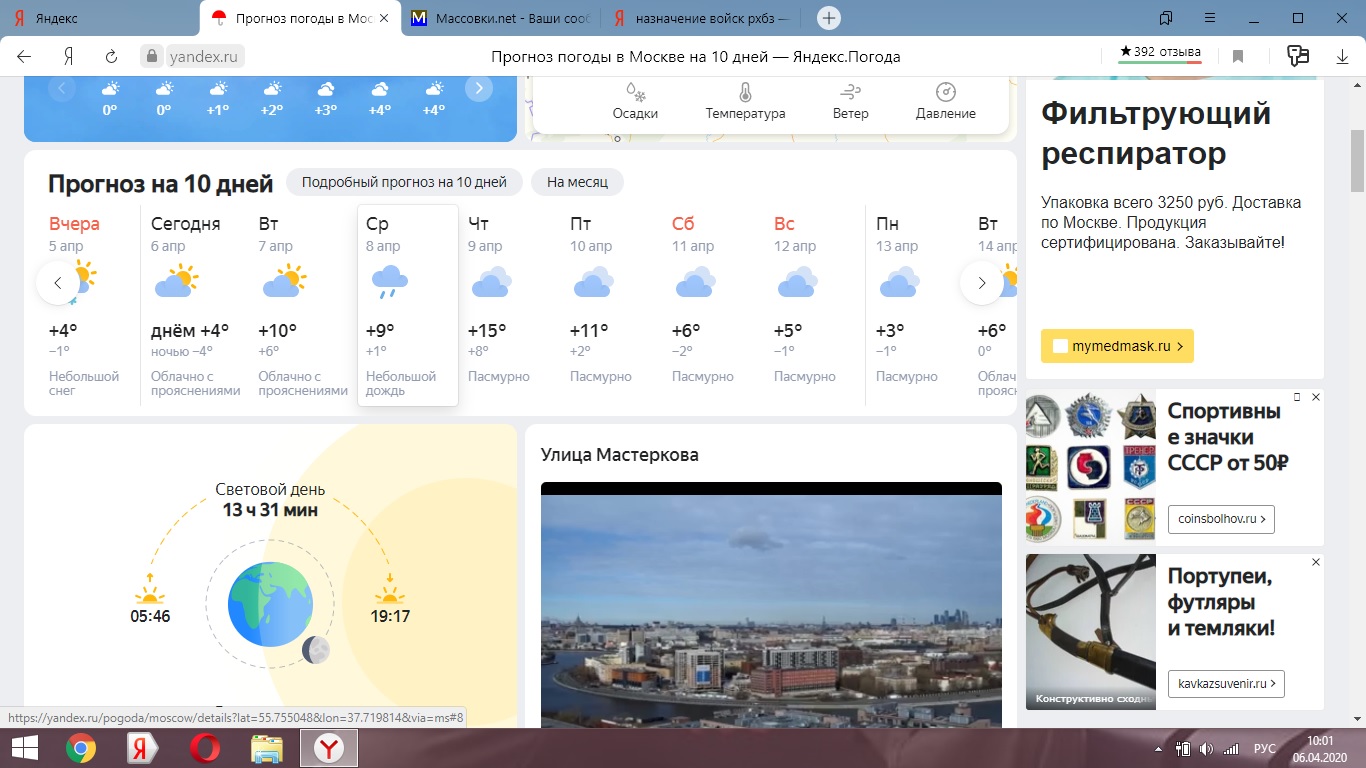Show previous hours in hourly forecast strip
Image resolution: width=1366 pixels, height=768 pixels.
(61, 89)
